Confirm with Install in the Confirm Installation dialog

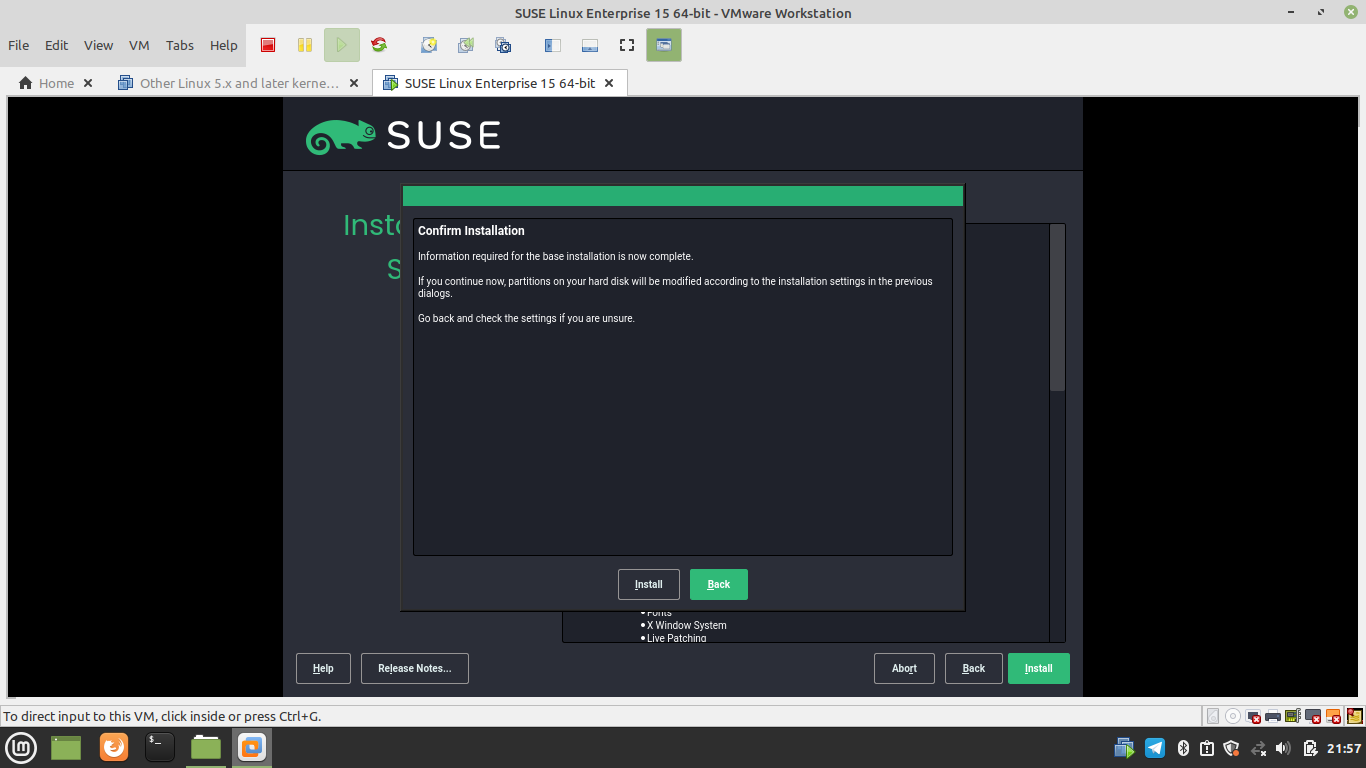(649, 584)
